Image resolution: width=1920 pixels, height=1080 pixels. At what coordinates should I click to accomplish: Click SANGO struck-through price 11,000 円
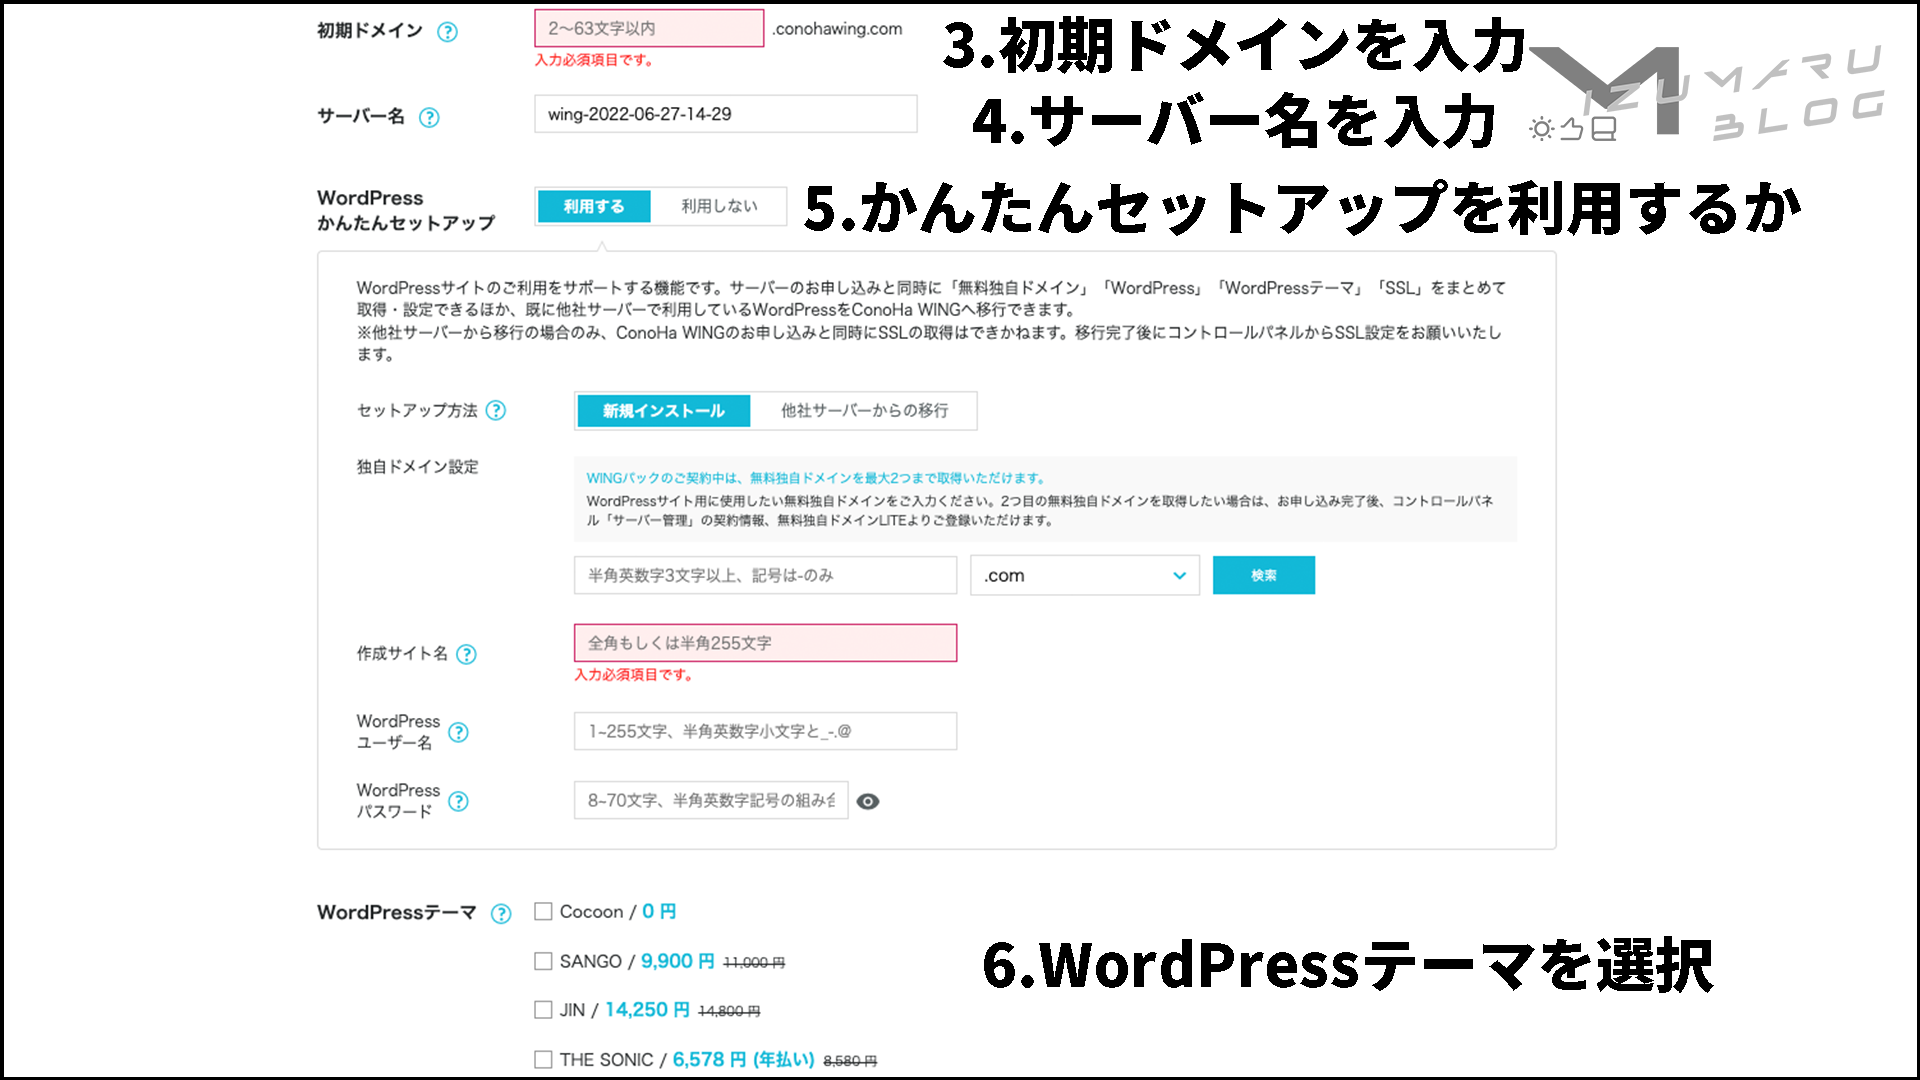[754, 962]
